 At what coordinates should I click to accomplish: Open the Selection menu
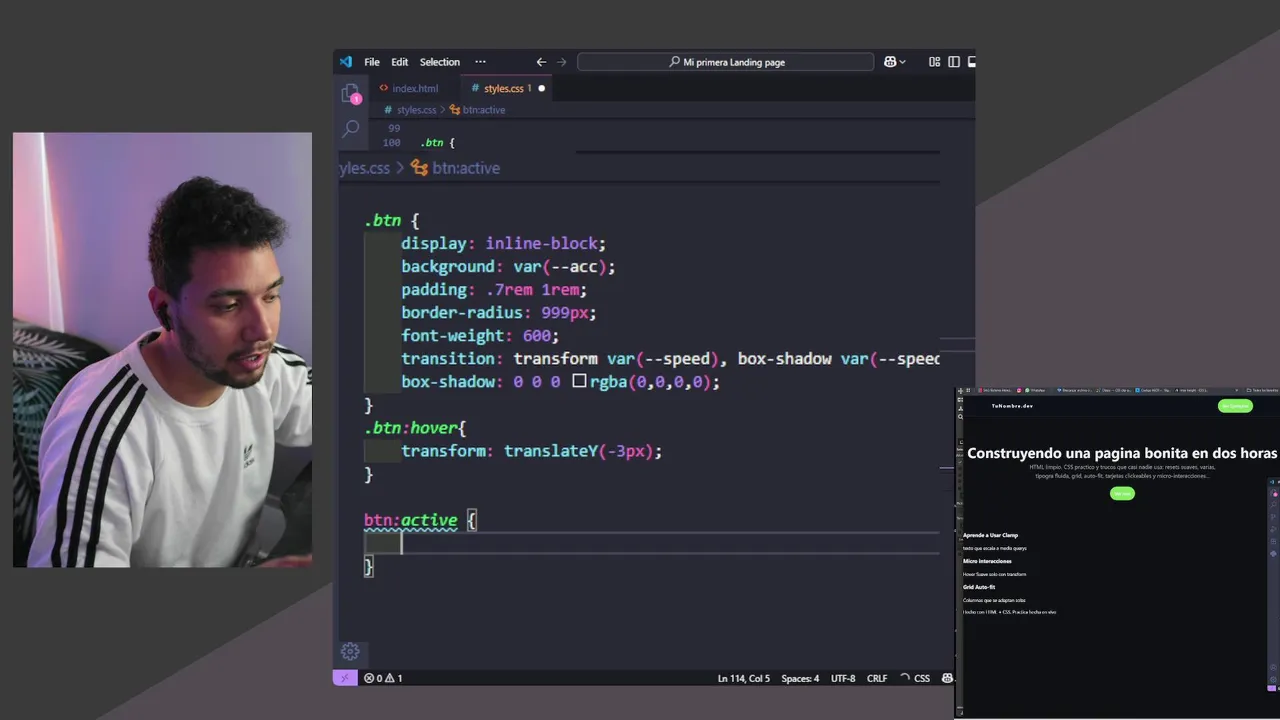(440, 62)
